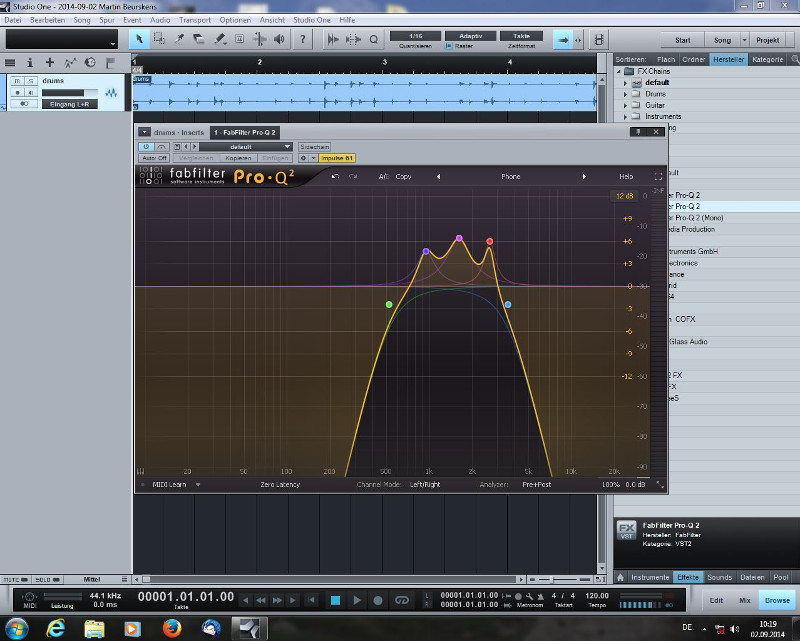Click the Record transport button
The width and height of the screenshot is (800, 641).
click(x=378, y=600)
